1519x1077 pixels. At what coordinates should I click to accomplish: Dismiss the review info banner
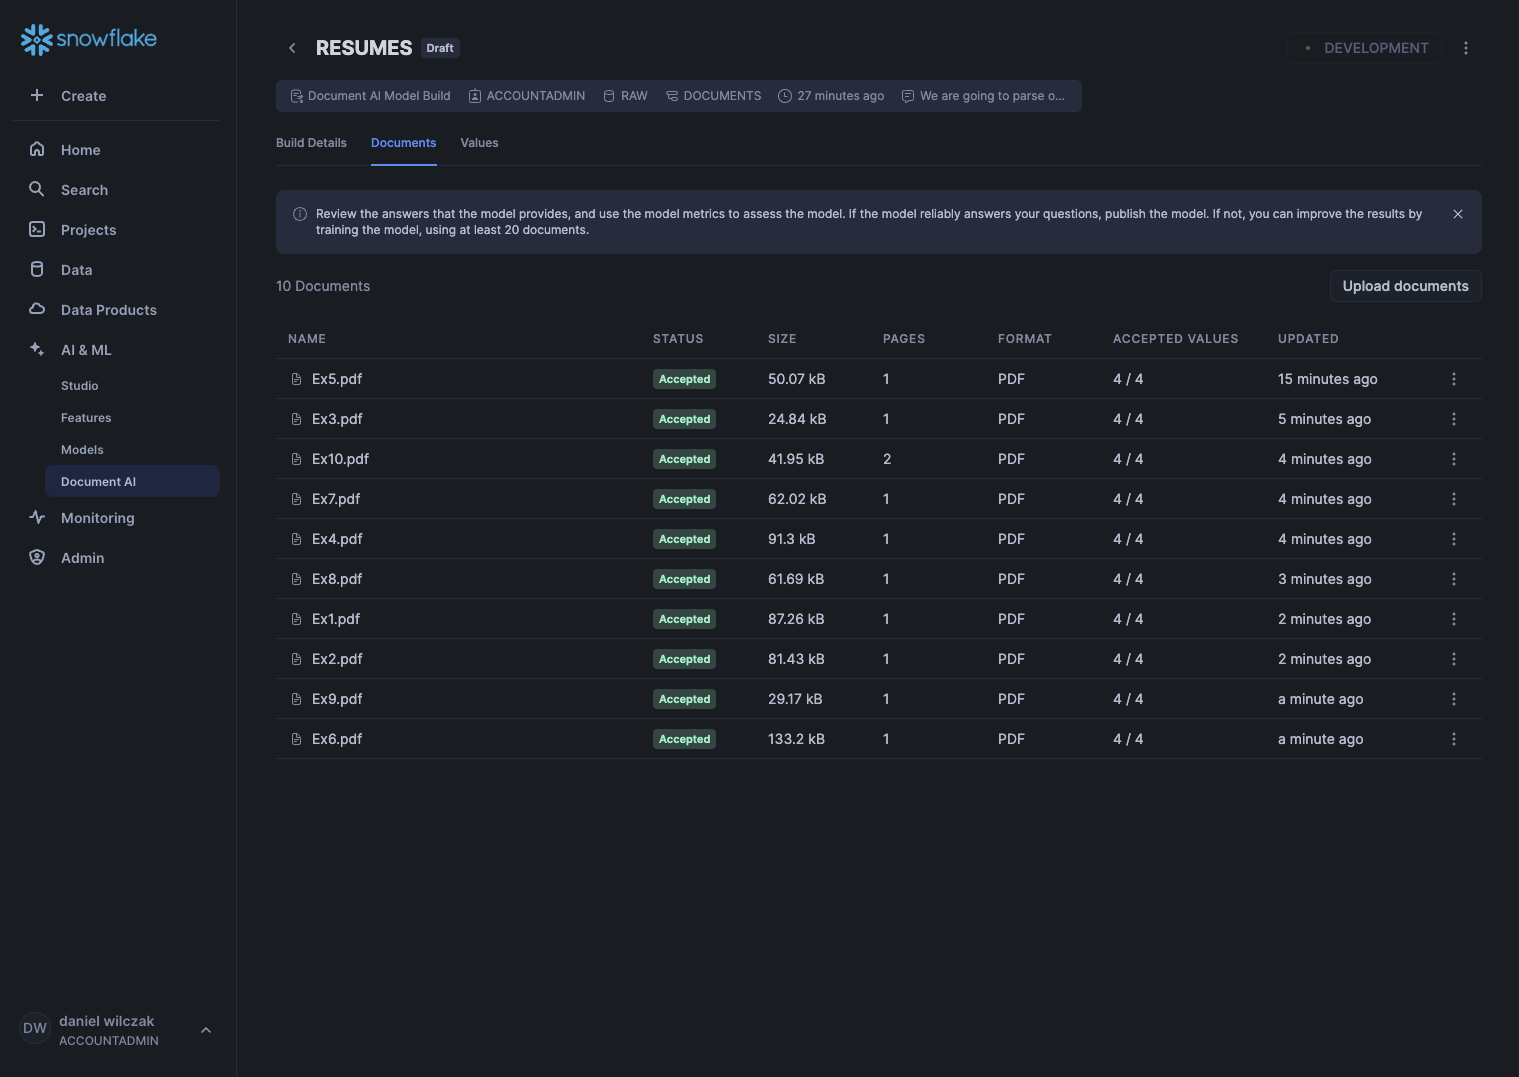coord(1458,214)
